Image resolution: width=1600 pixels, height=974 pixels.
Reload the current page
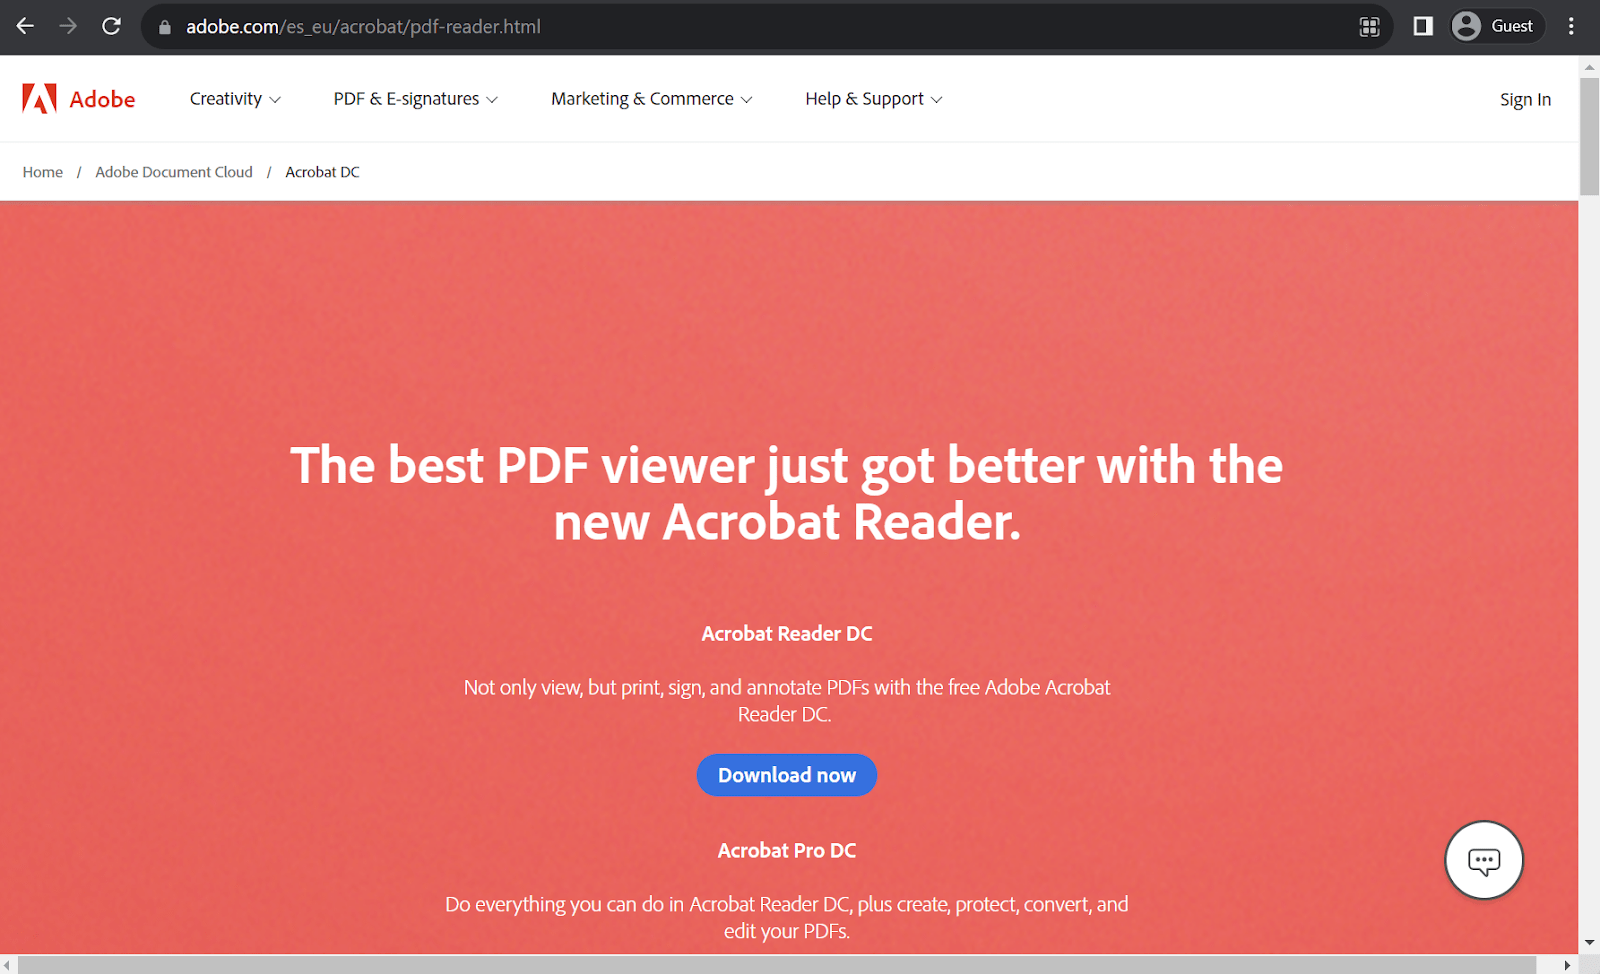[x=110, y=26]
